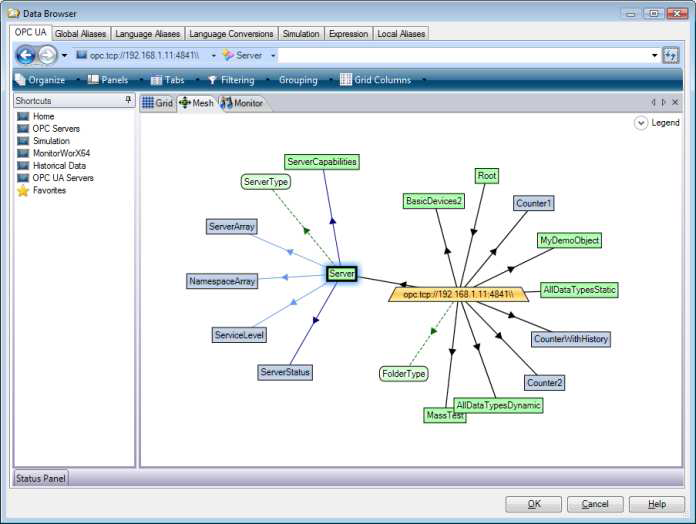
Task: Click the refresh icon beside address bar
Action: tap(670, 55)
